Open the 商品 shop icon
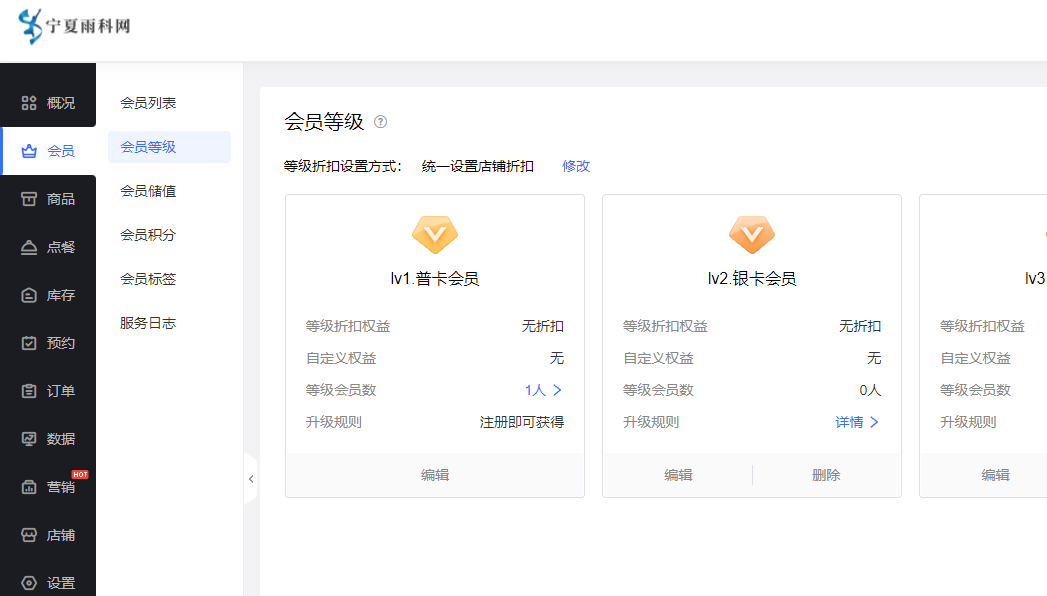The width and height of the screenshot is (1047, 596). point(29,199)
